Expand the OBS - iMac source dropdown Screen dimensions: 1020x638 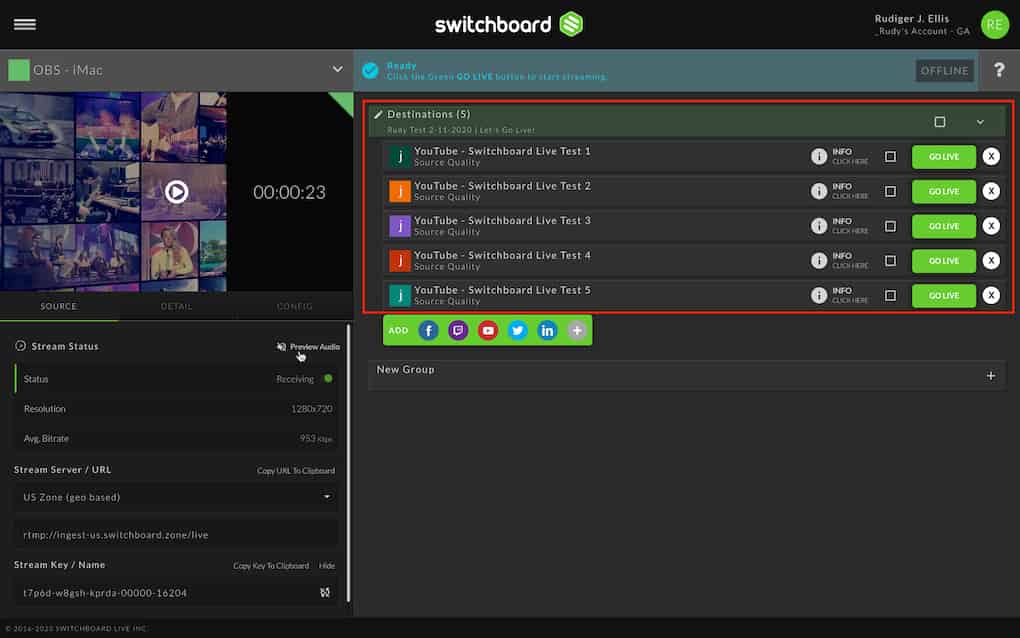[337, 69]
